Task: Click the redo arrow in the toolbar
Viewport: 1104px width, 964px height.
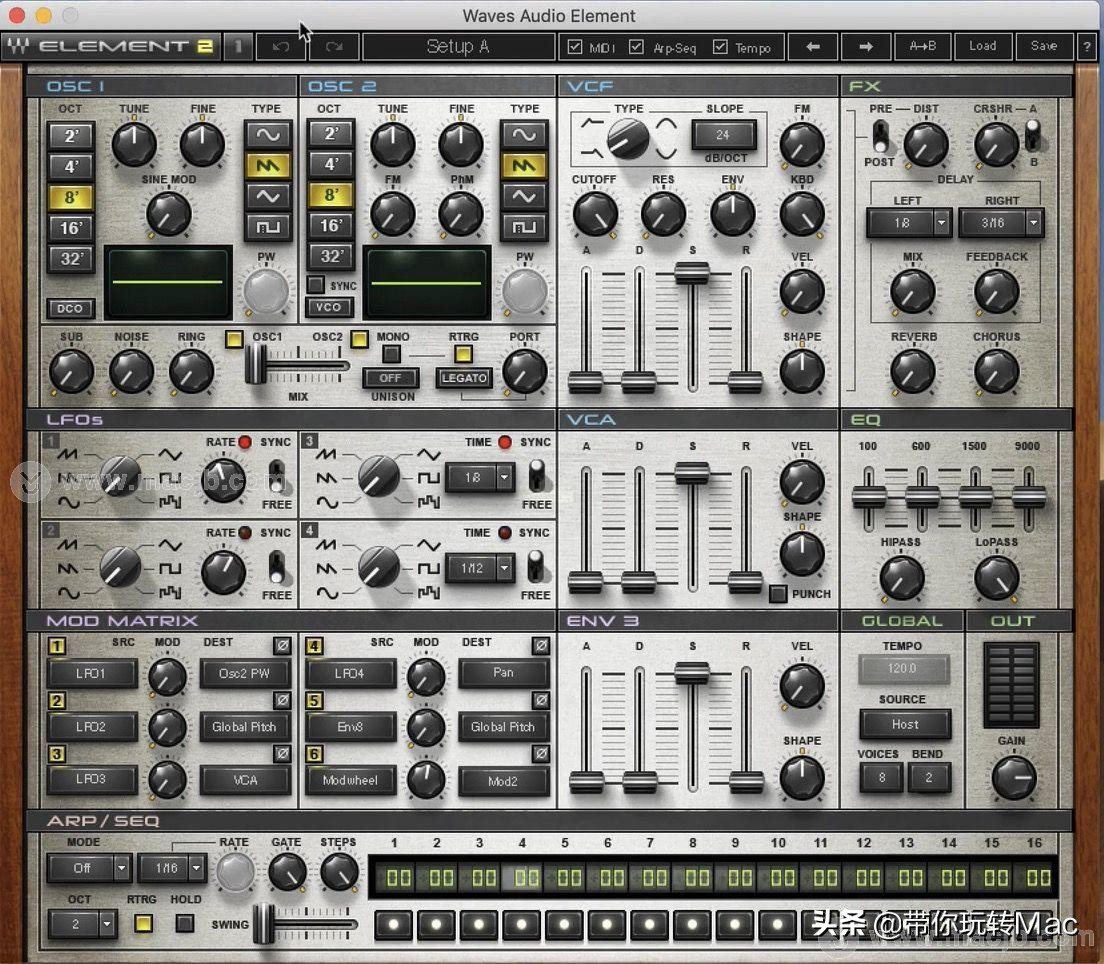Action: (334, 47)
